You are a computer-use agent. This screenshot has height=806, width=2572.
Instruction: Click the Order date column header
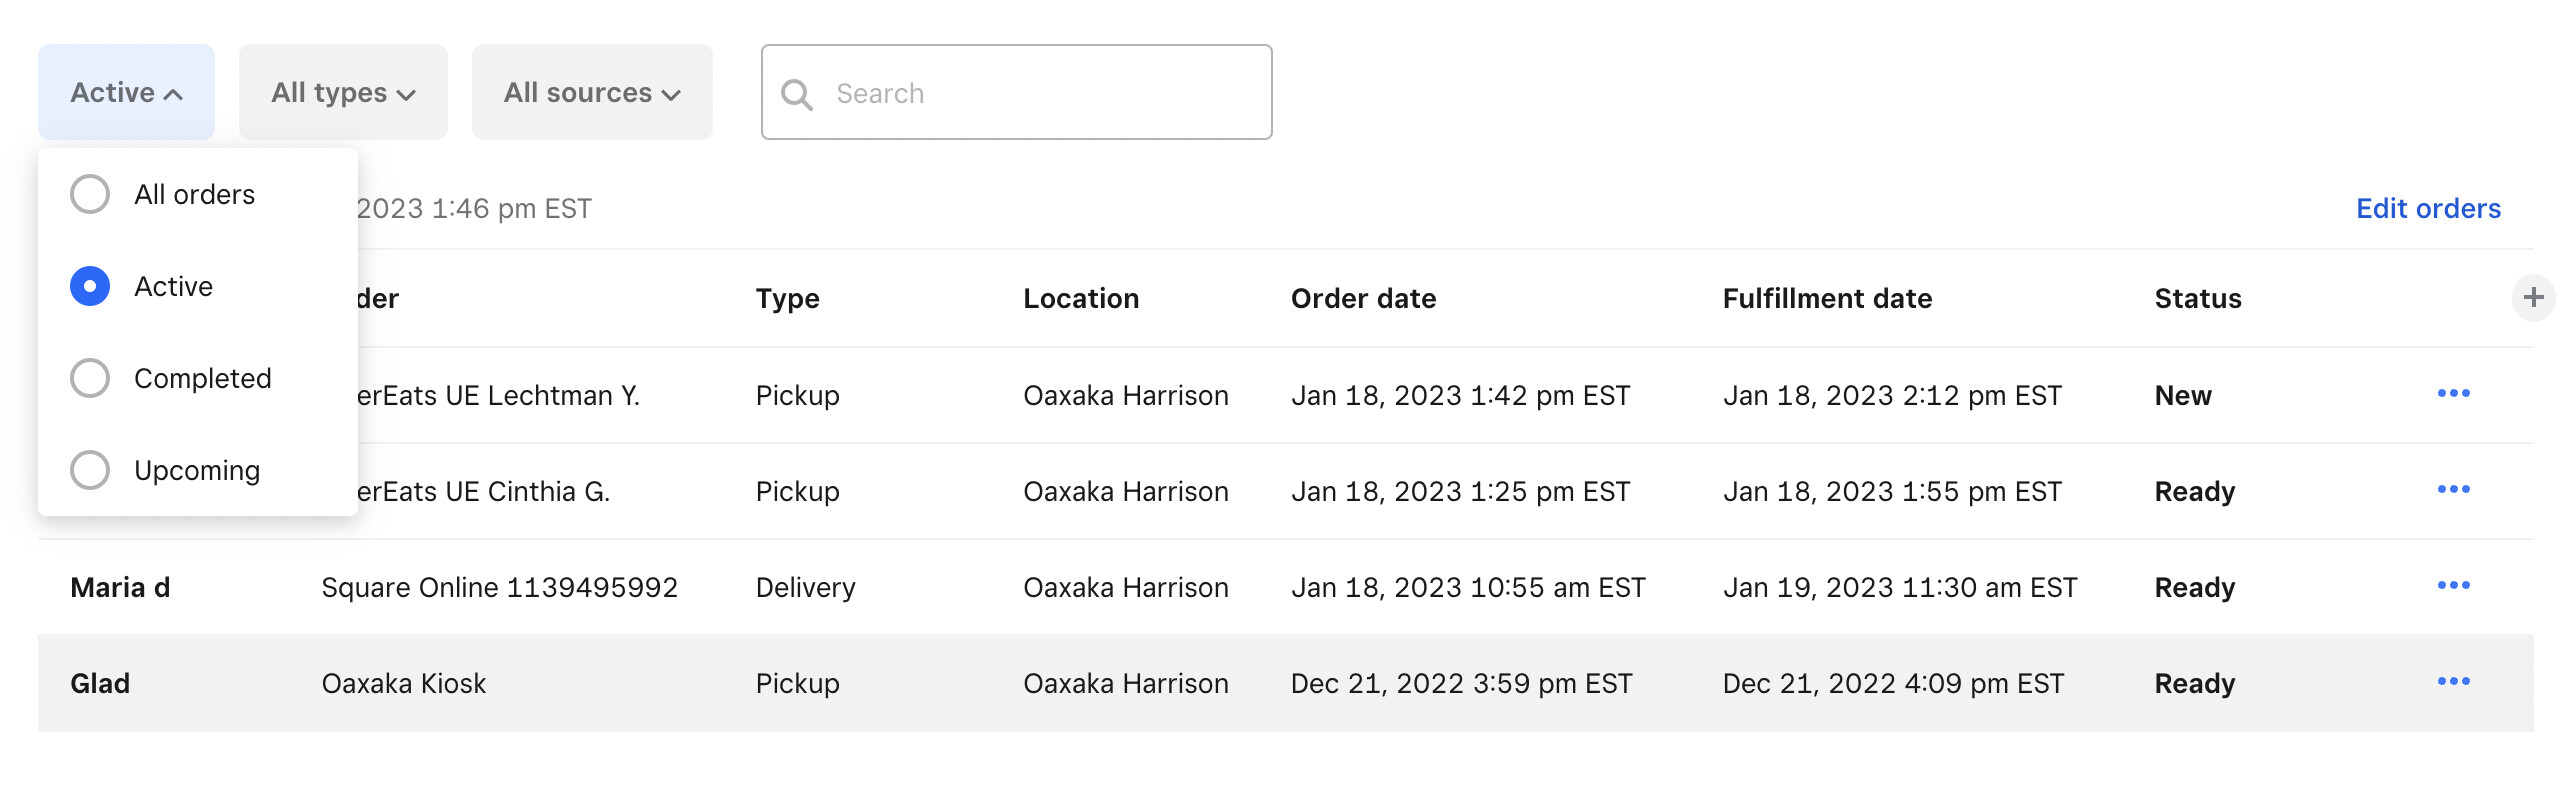point(1363,299)
